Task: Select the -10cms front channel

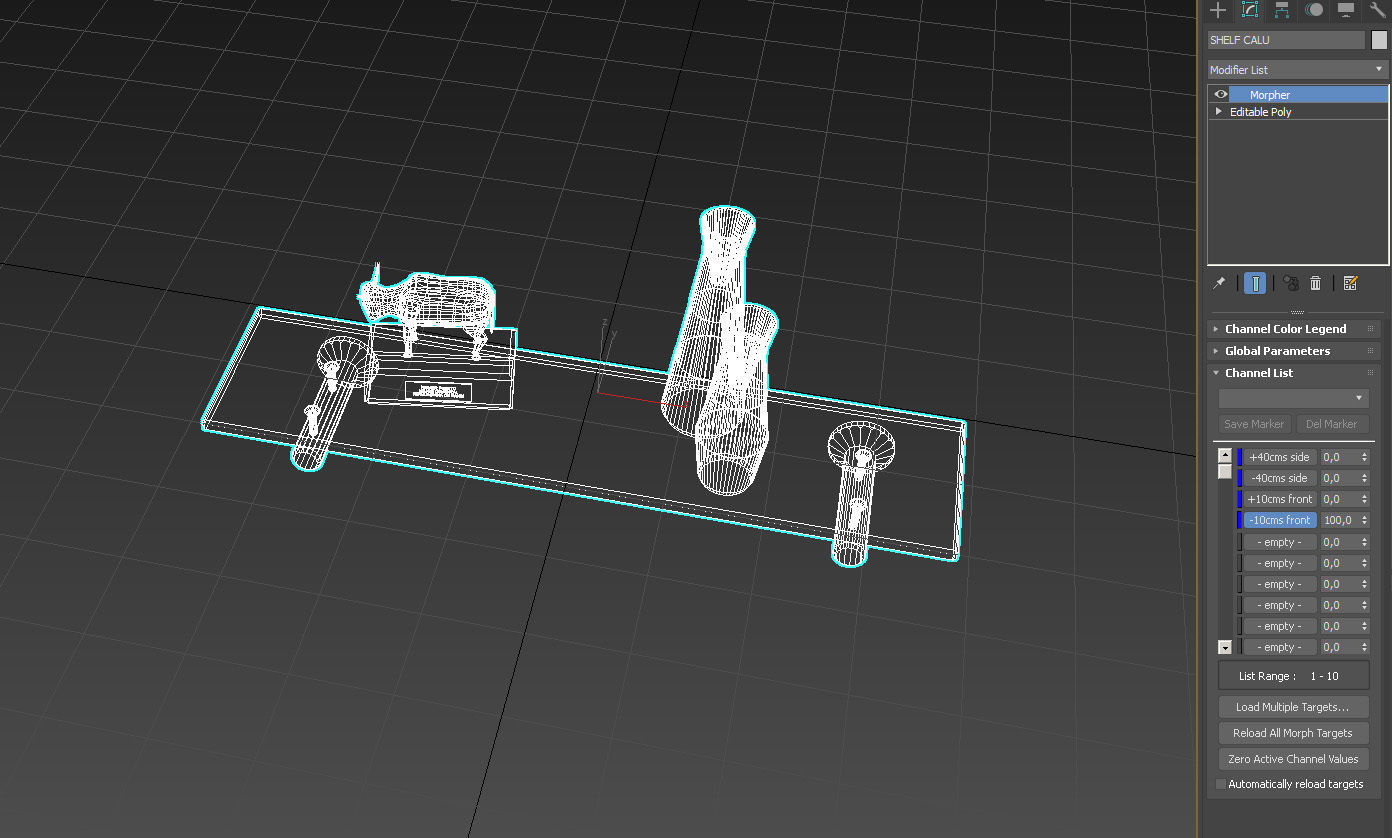Action: pyautogui.click(x=1279, y=520)
